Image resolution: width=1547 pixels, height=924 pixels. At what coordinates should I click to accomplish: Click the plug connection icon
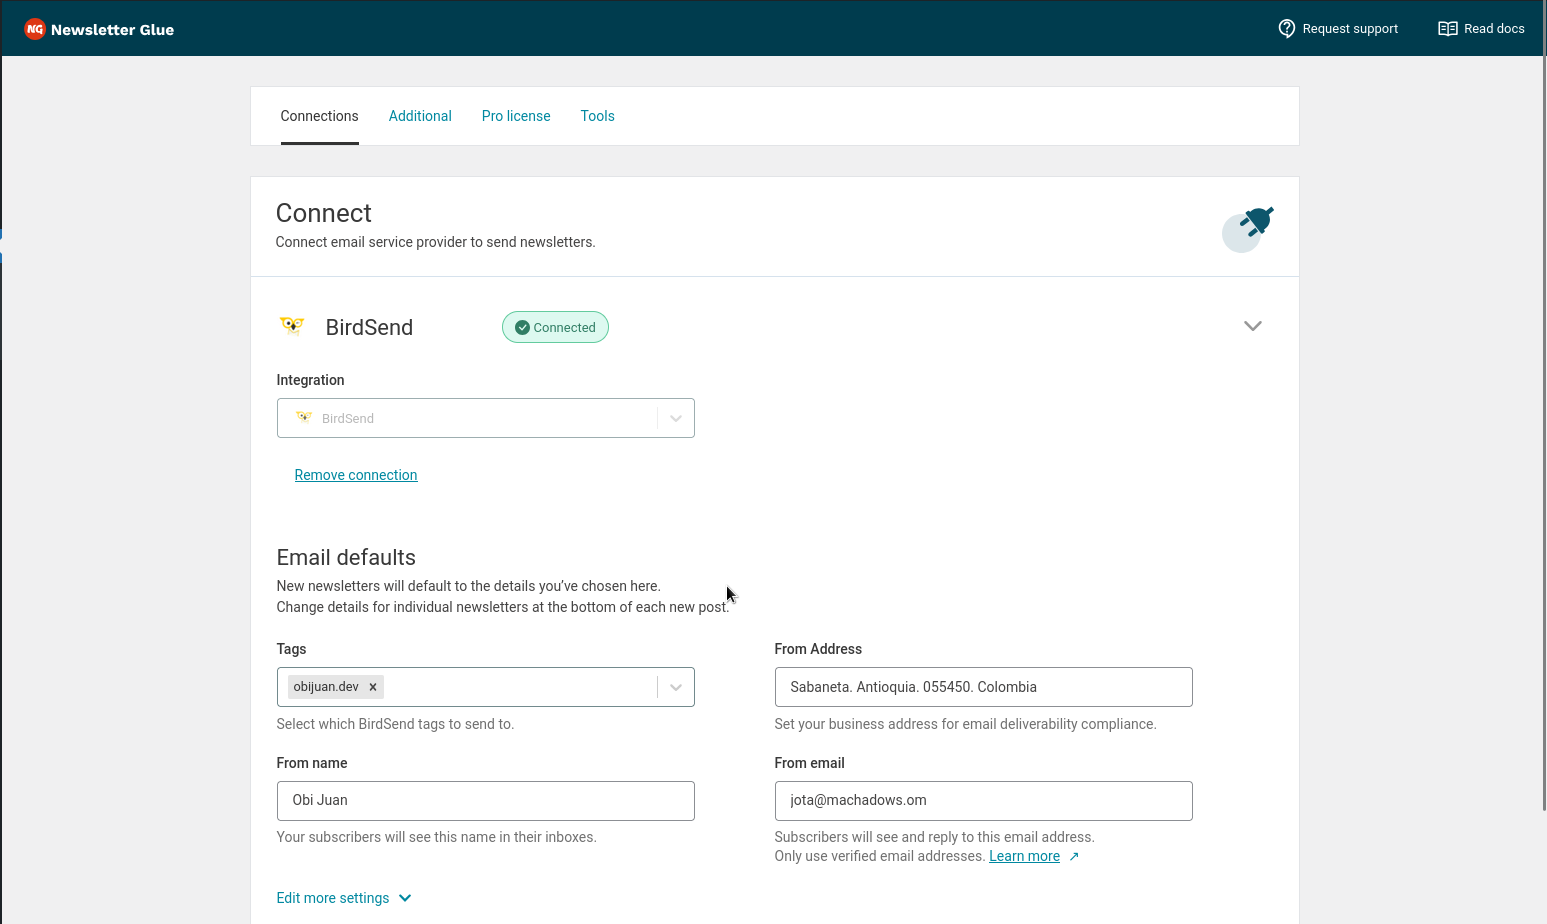tap(1248, 229)
